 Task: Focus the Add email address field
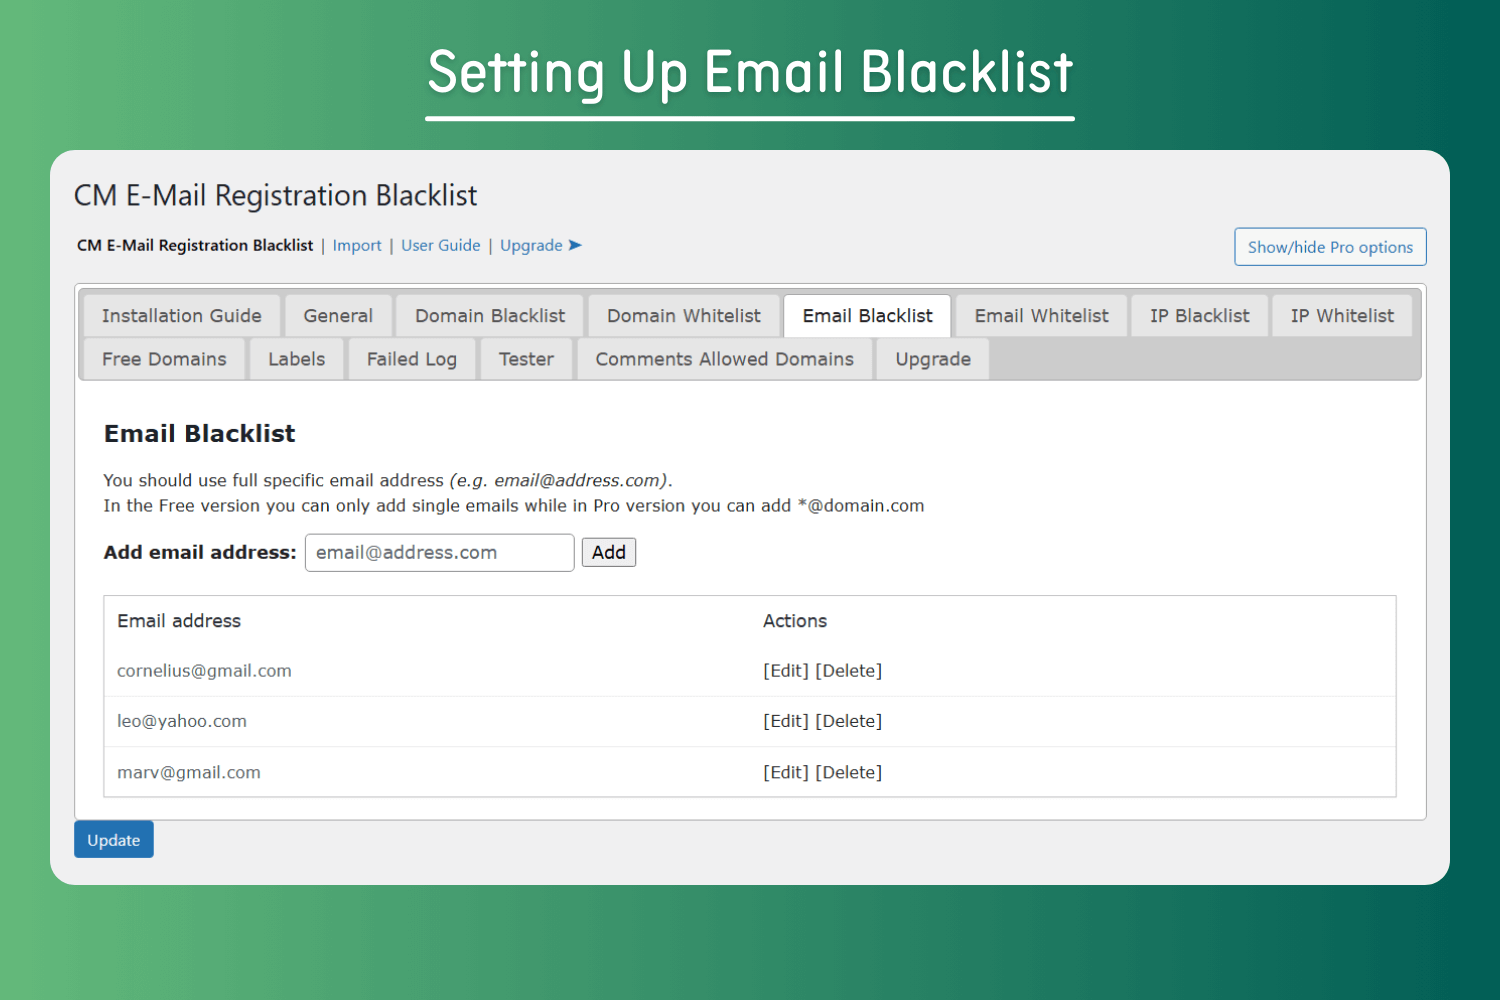[x=439, y=553]
